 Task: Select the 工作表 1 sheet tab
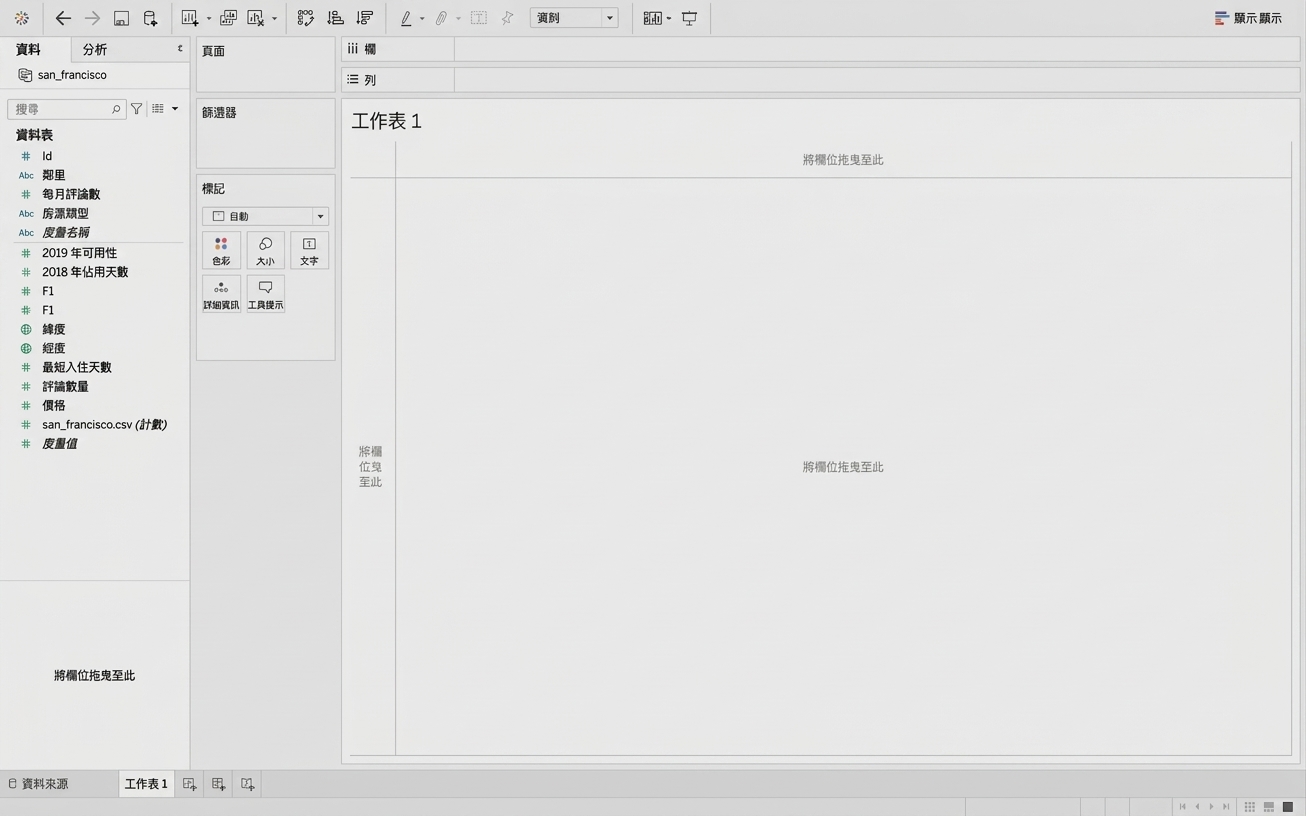pos(146,784)
